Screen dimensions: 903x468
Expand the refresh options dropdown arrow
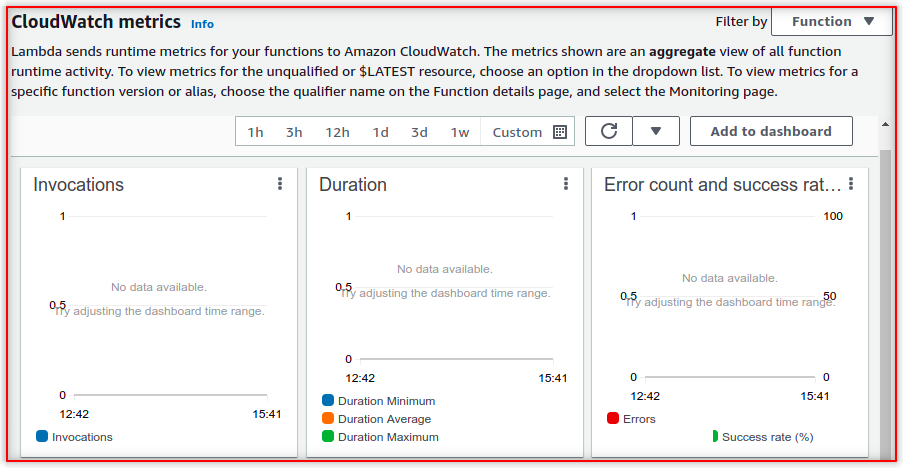click(656, 131)
